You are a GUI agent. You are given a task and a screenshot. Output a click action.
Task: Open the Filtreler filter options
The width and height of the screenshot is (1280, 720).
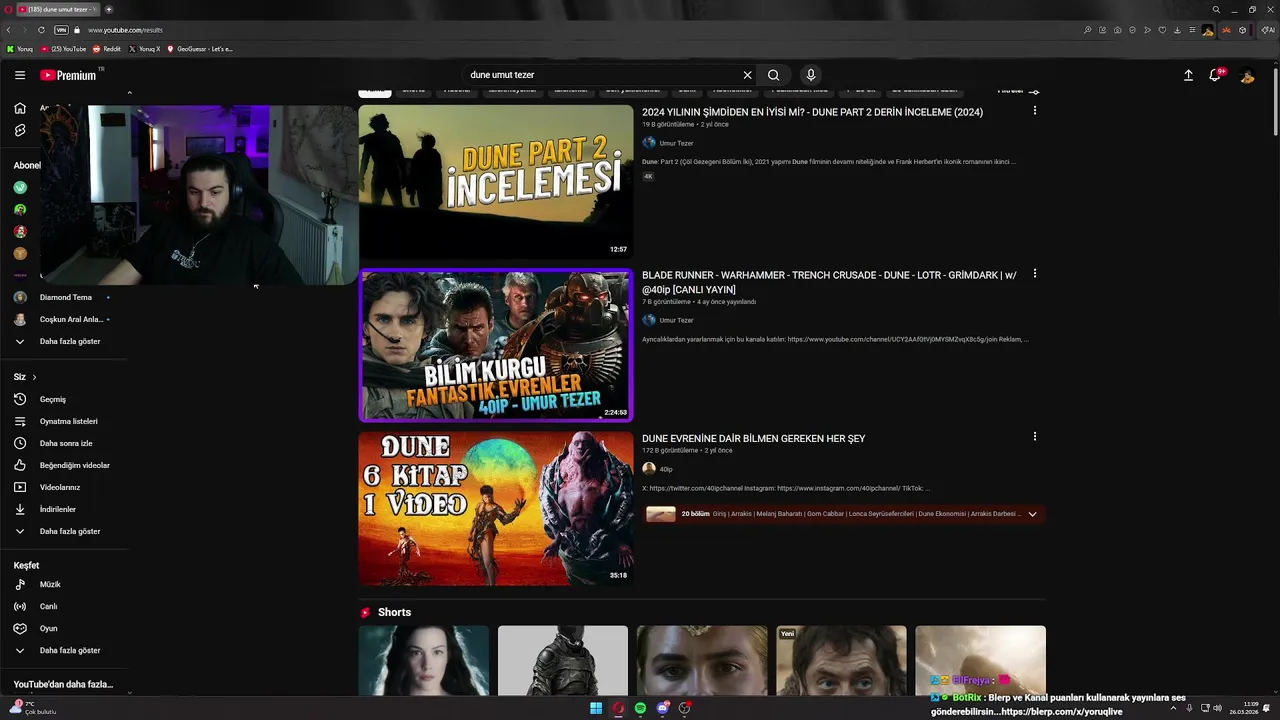pos(1018,91)
